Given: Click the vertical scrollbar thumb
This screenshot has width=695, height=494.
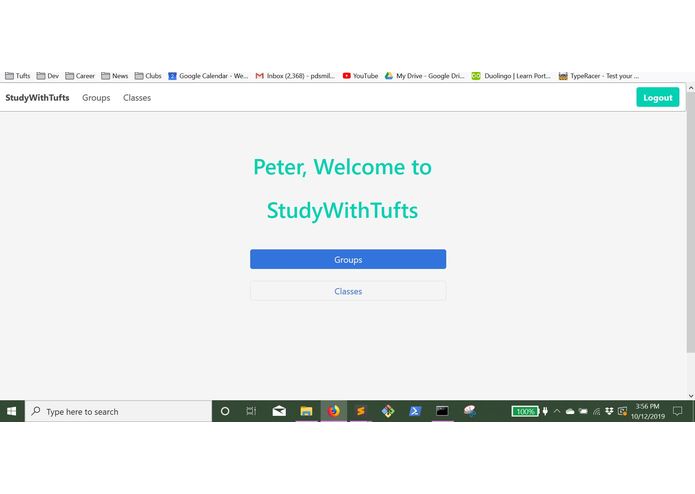Looking at the screenshot, I should [x=691, y=222].
